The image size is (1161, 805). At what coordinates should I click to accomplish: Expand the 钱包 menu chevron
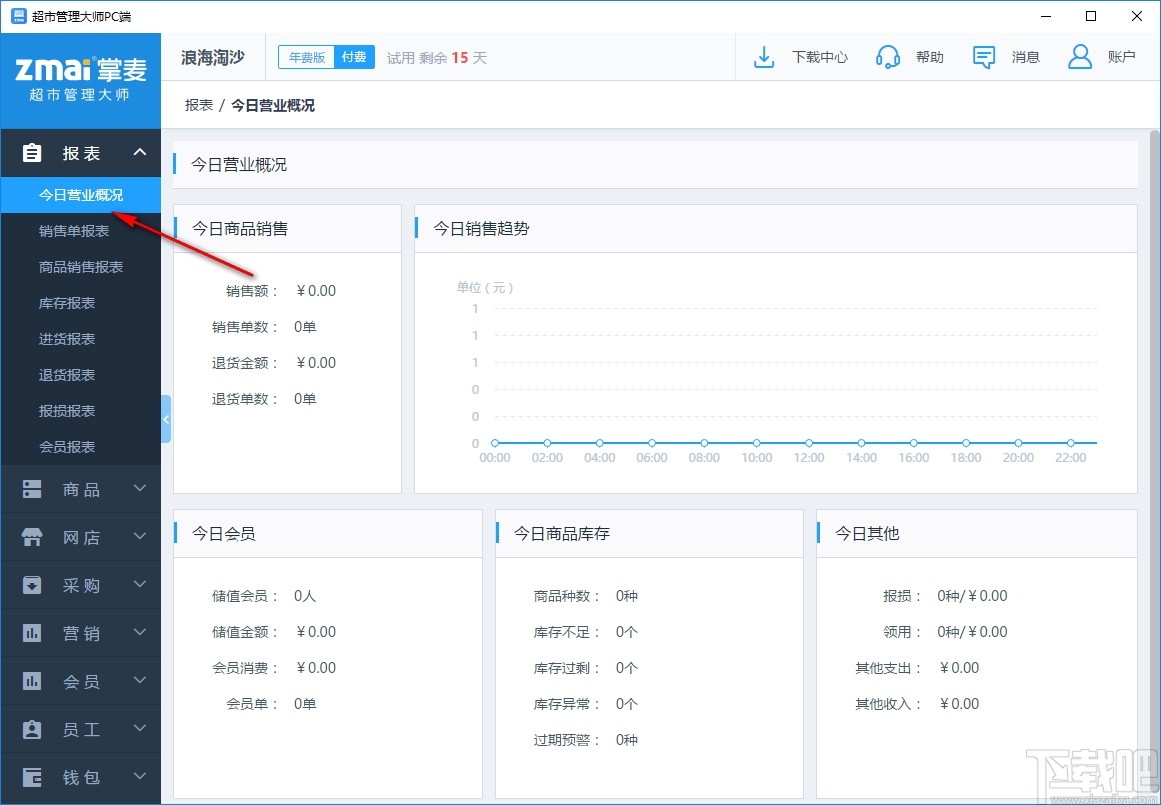pyautogui.click(x=139, y=776)
